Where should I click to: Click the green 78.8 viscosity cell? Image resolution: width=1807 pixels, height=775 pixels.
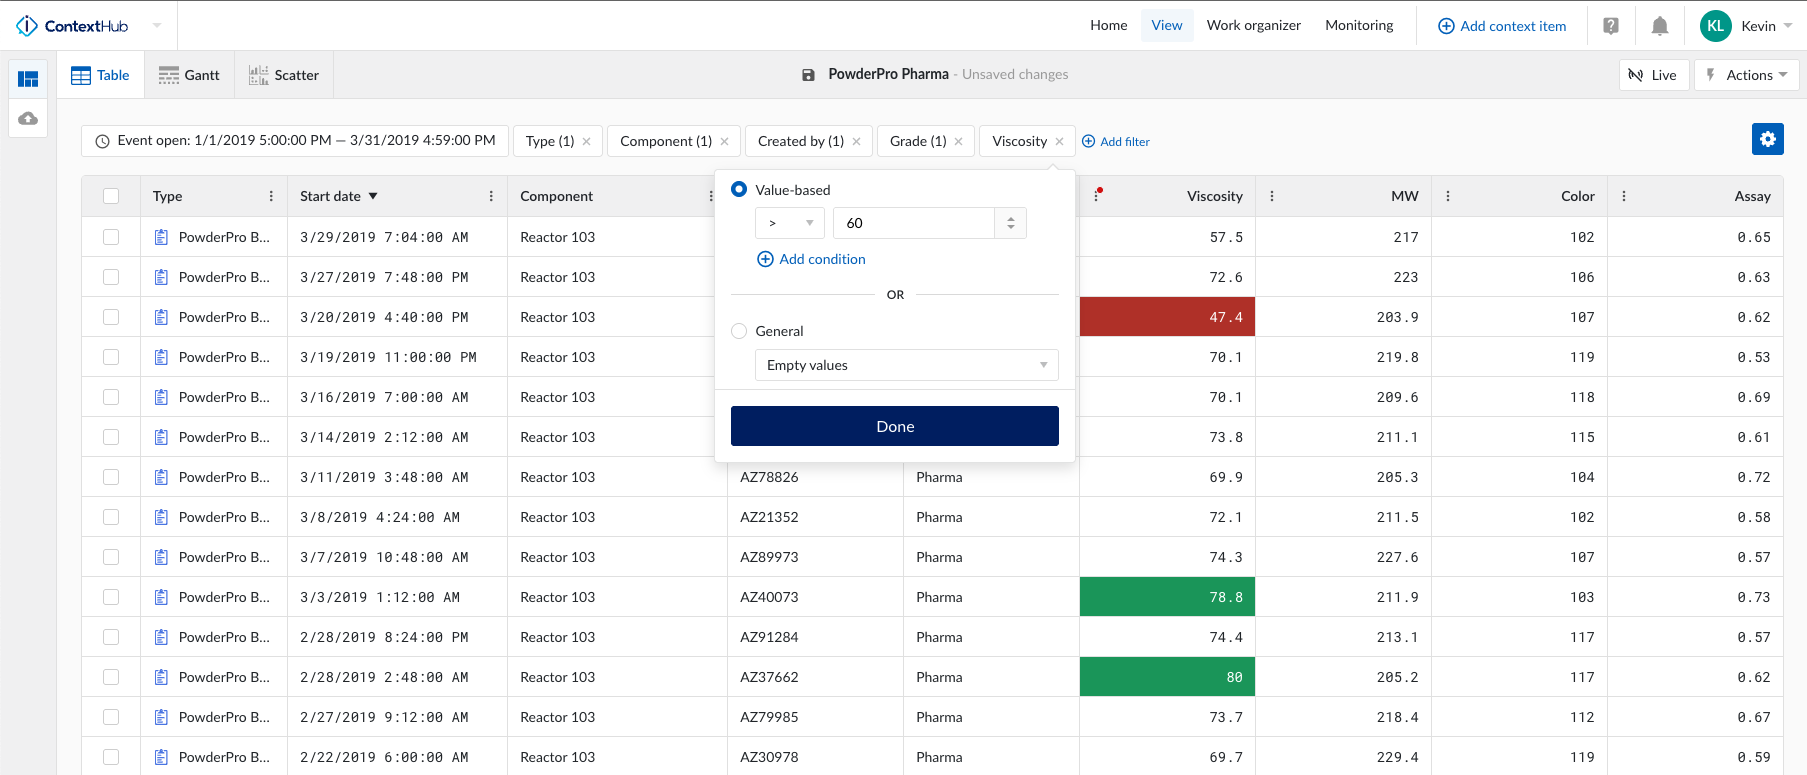point(1168,597)
